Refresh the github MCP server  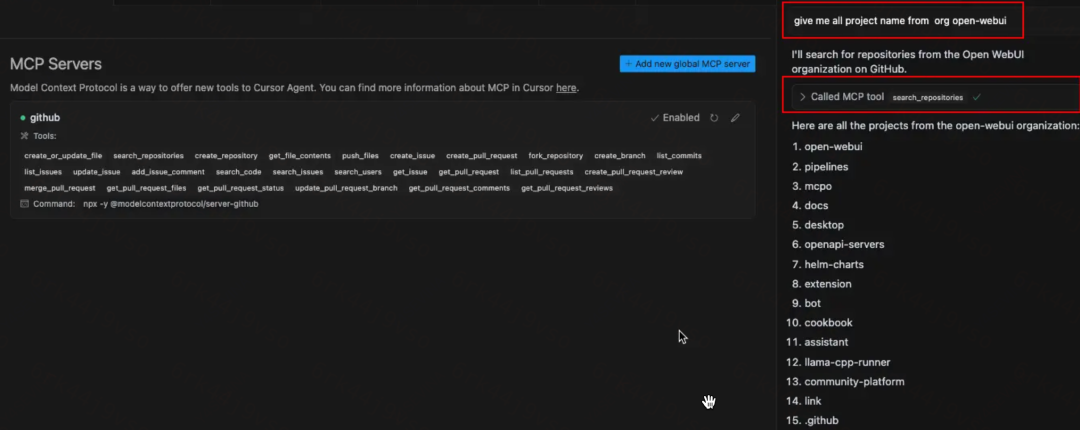(714, 118)
